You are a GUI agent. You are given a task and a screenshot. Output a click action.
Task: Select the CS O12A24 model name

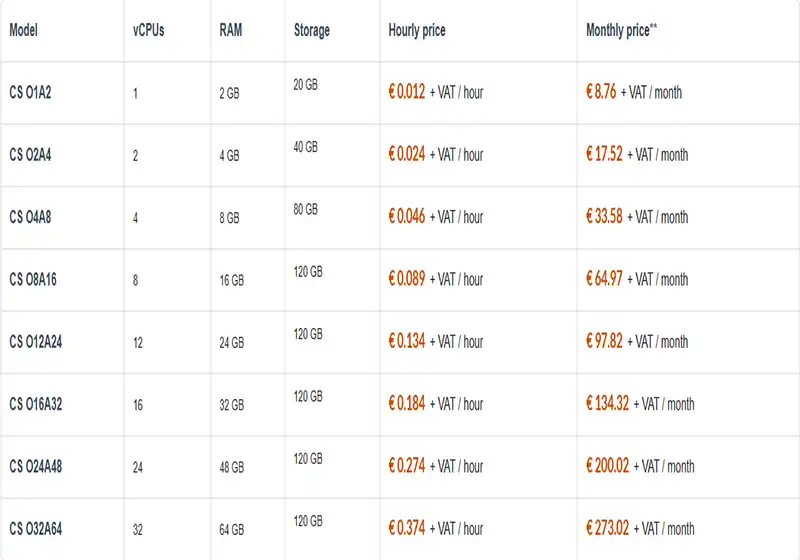tap(37, 341)
